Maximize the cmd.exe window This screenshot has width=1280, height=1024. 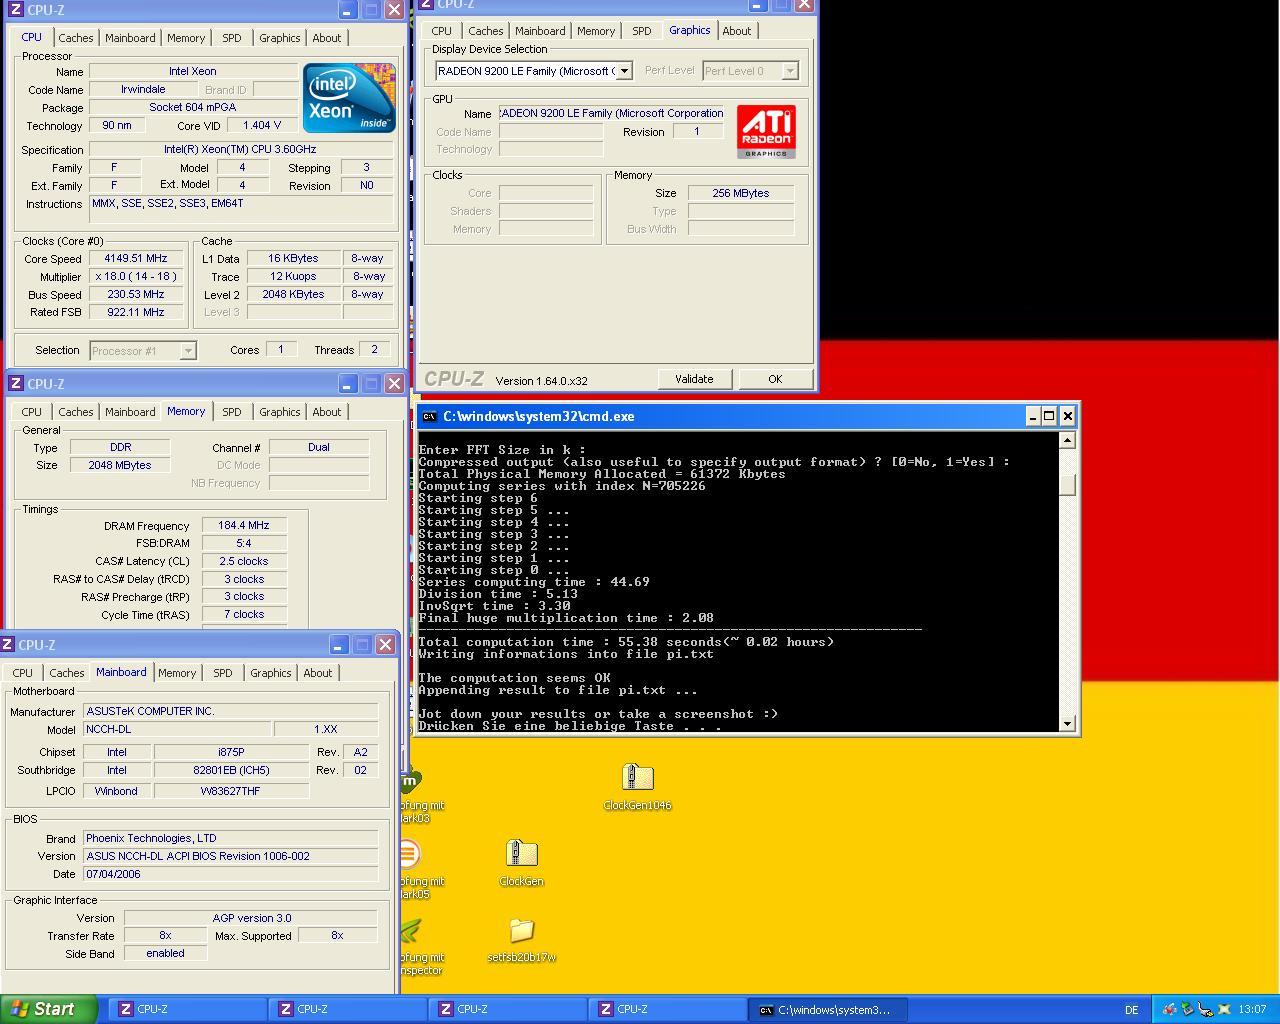(x=1049, y=416)
